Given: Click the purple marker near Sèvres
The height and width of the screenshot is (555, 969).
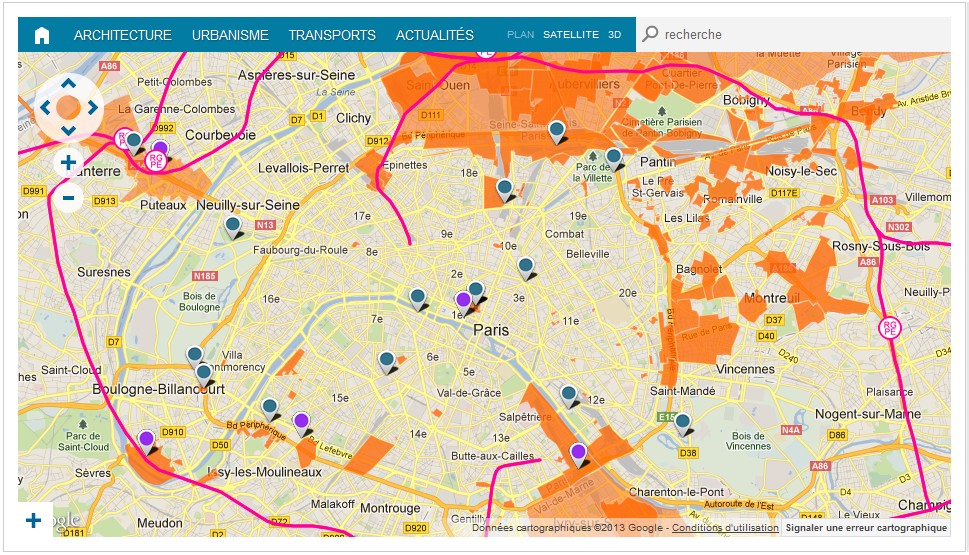Looking at the screenshot, I should 146,439.
